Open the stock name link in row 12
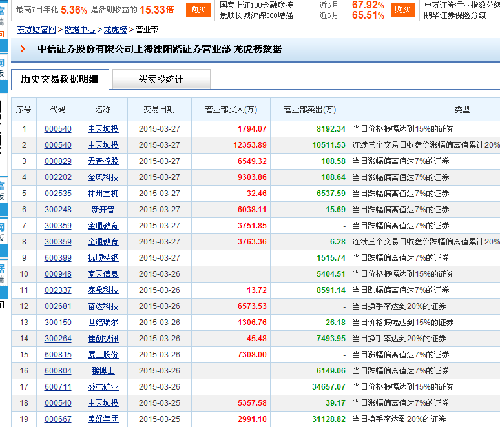500x427 pixels. pyautogui.click(x=103, y=306)
